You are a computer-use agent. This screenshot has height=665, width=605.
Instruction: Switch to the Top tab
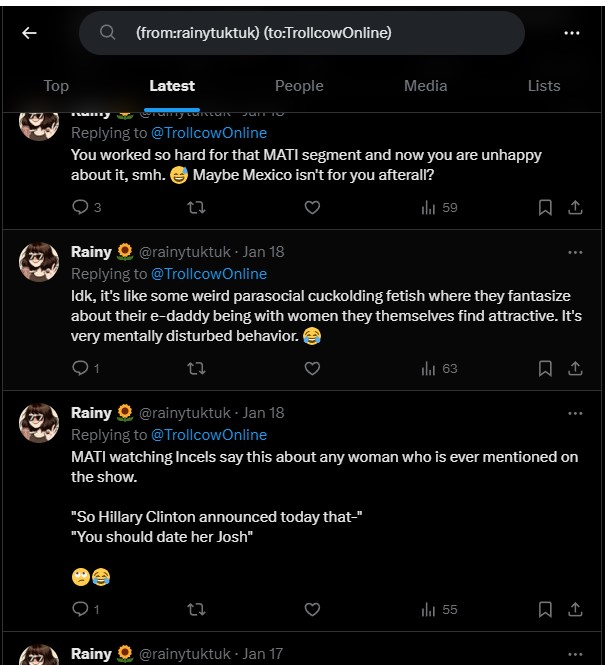click(x=56, y=86)
